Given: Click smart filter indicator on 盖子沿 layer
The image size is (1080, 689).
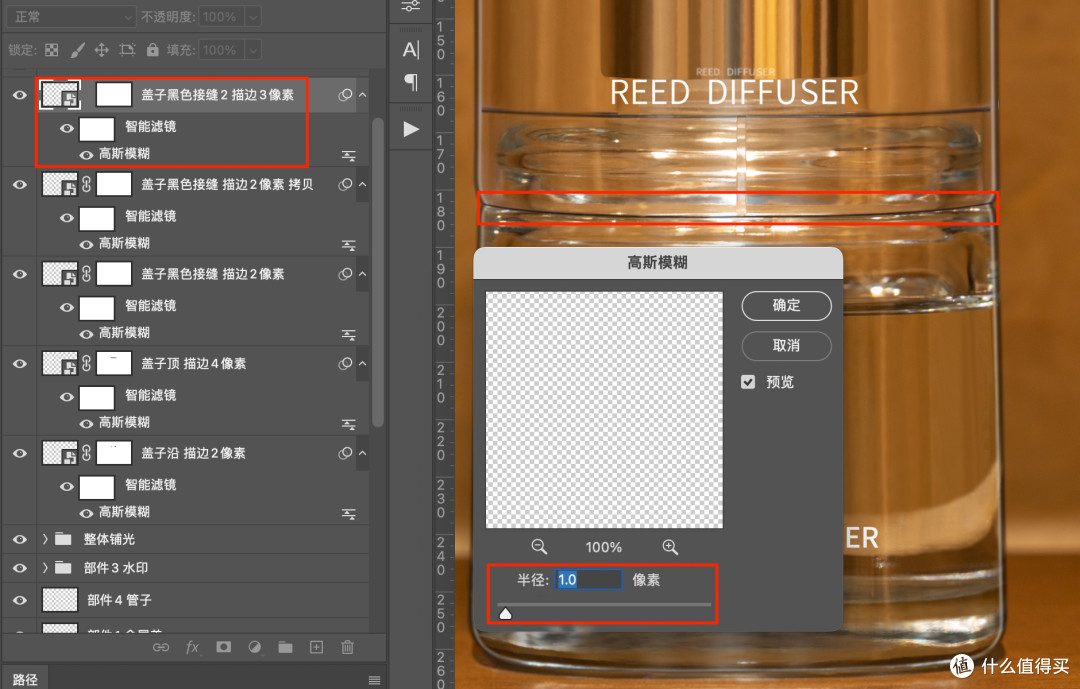Looking at the screenshot, I should (345, 453).
